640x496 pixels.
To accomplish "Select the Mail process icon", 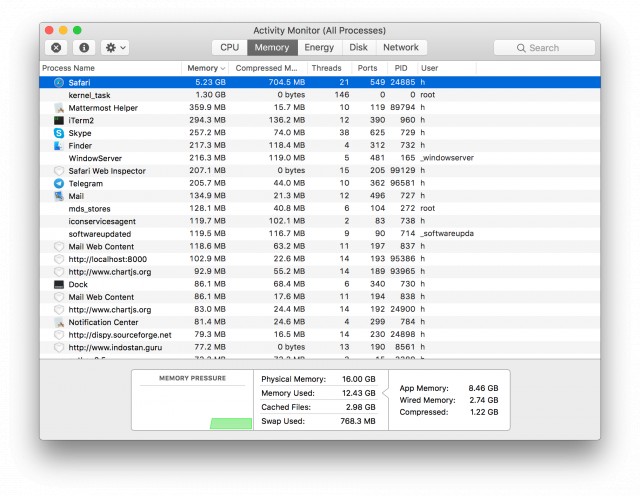I will click(59, 196).
